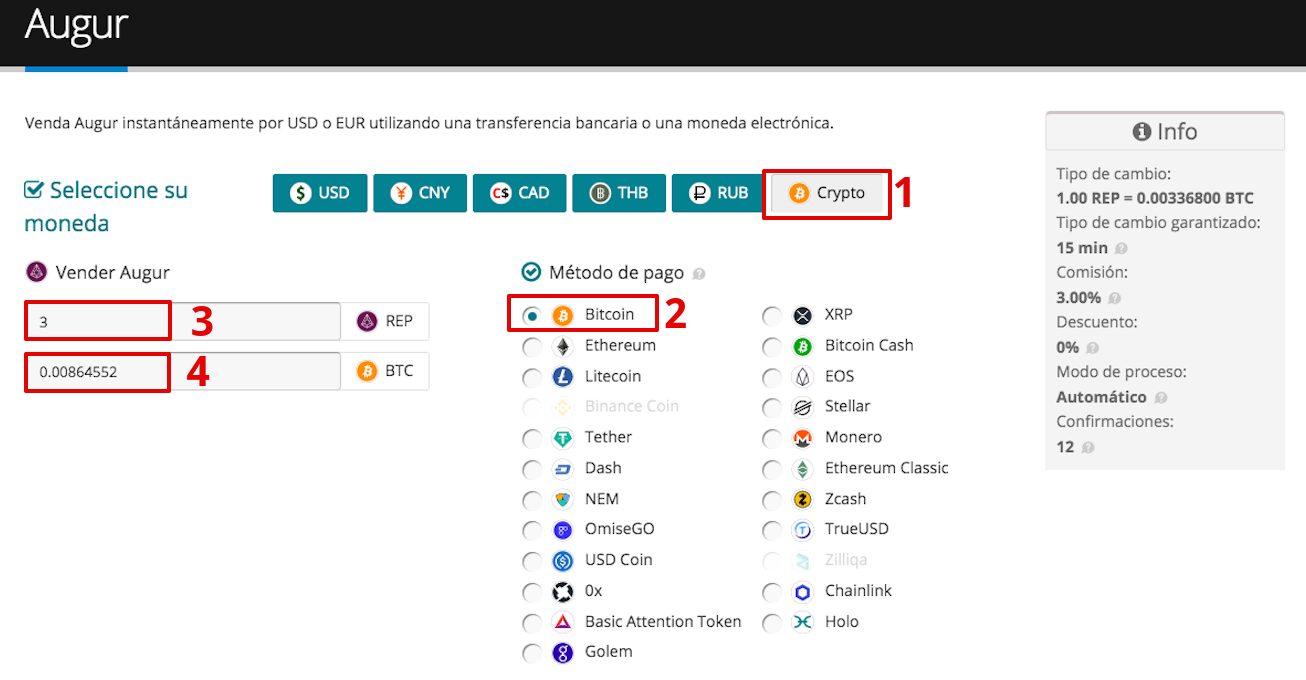Select the Tether radio button
The width and height of the screenshot is (1306, 680).
(x=532, y=438)
